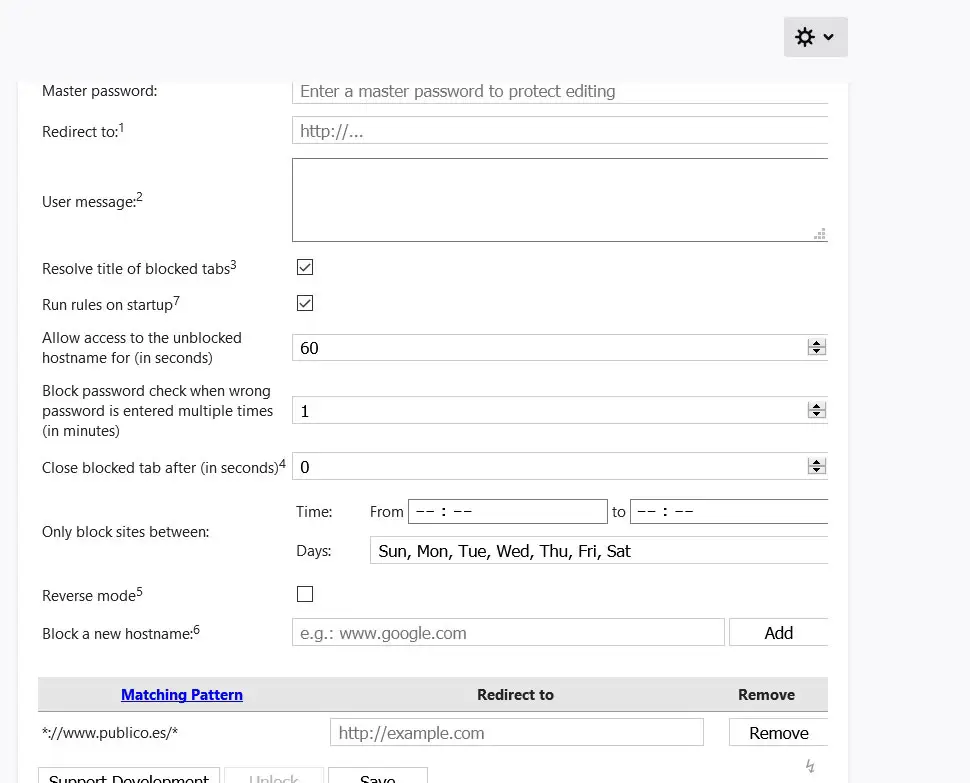Click the Block a new hostname field
The width and height of the screenshot is (970, 783).
pyautogui.click(x=508, y=632)
